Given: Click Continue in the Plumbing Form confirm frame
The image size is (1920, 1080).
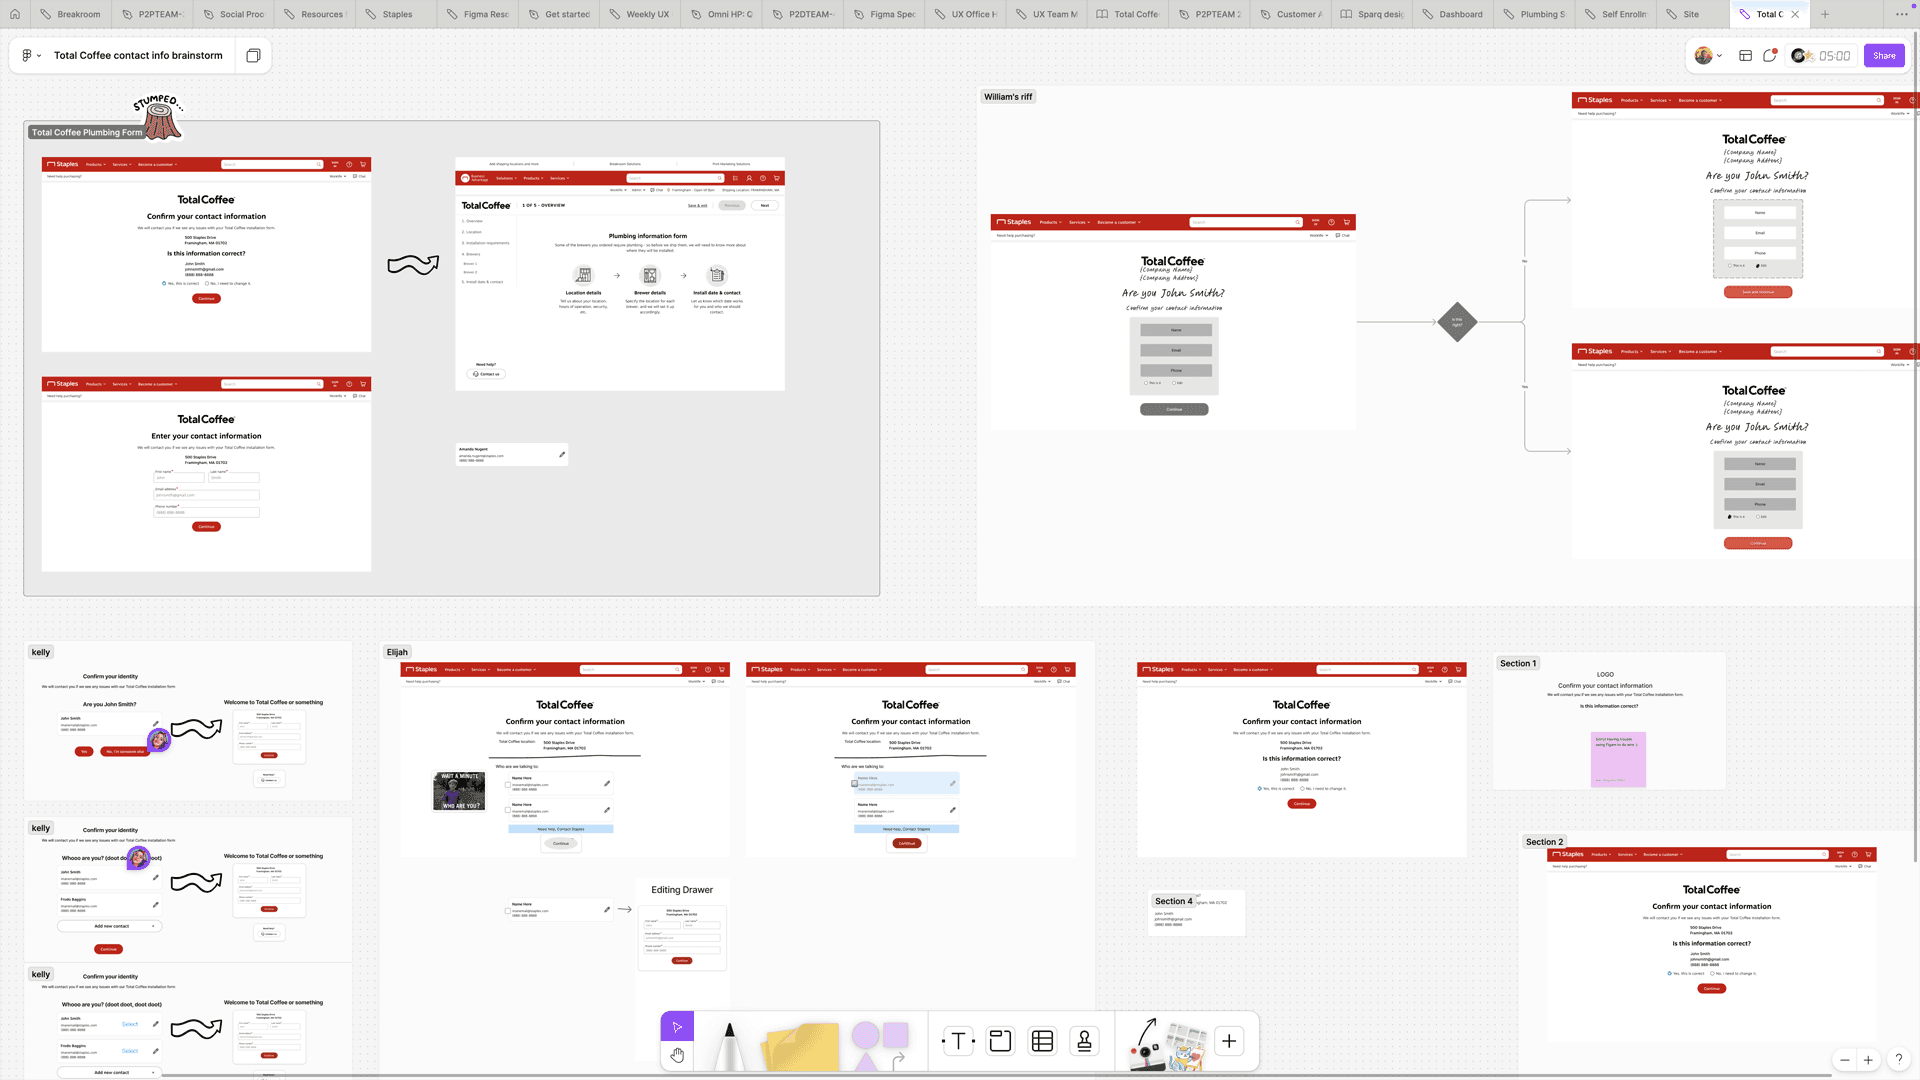Looking at the screenshot, I should pyautogui.click(x=206, y=299).
